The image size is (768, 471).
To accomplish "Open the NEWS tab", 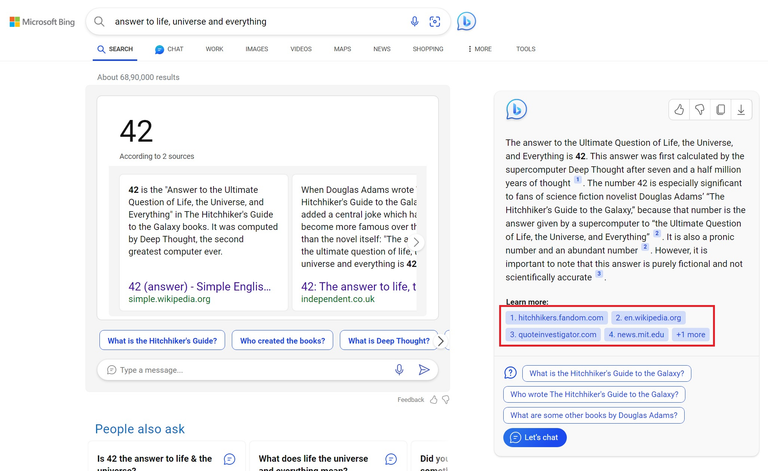I will point(382,49).
